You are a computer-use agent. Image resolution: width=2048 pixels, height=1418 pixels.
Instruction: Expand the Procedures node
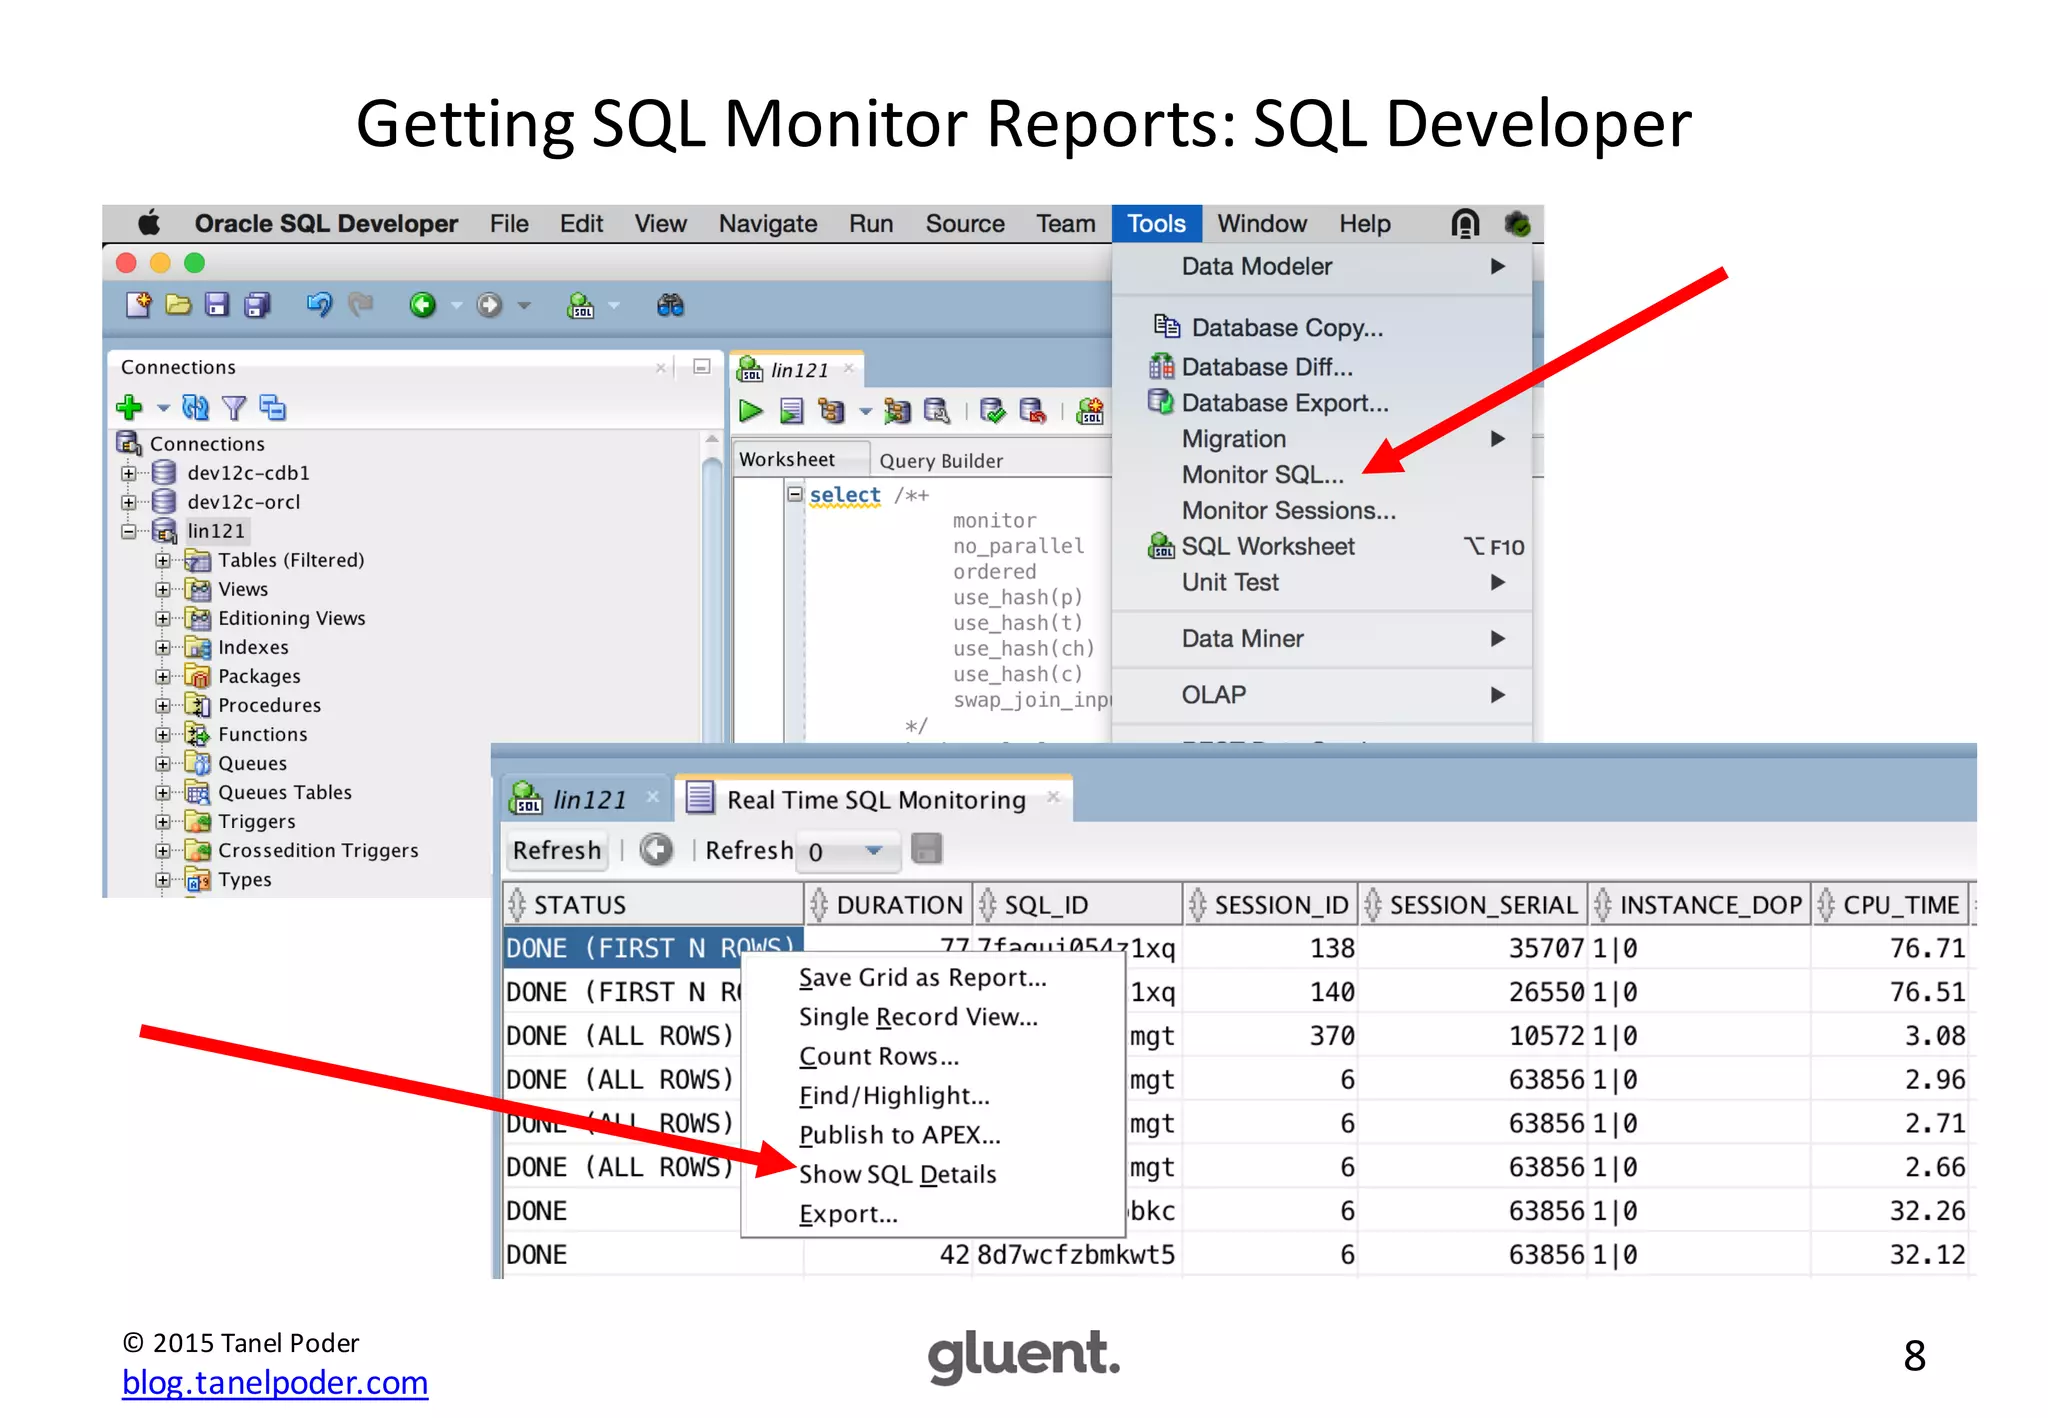coord(163,705)
